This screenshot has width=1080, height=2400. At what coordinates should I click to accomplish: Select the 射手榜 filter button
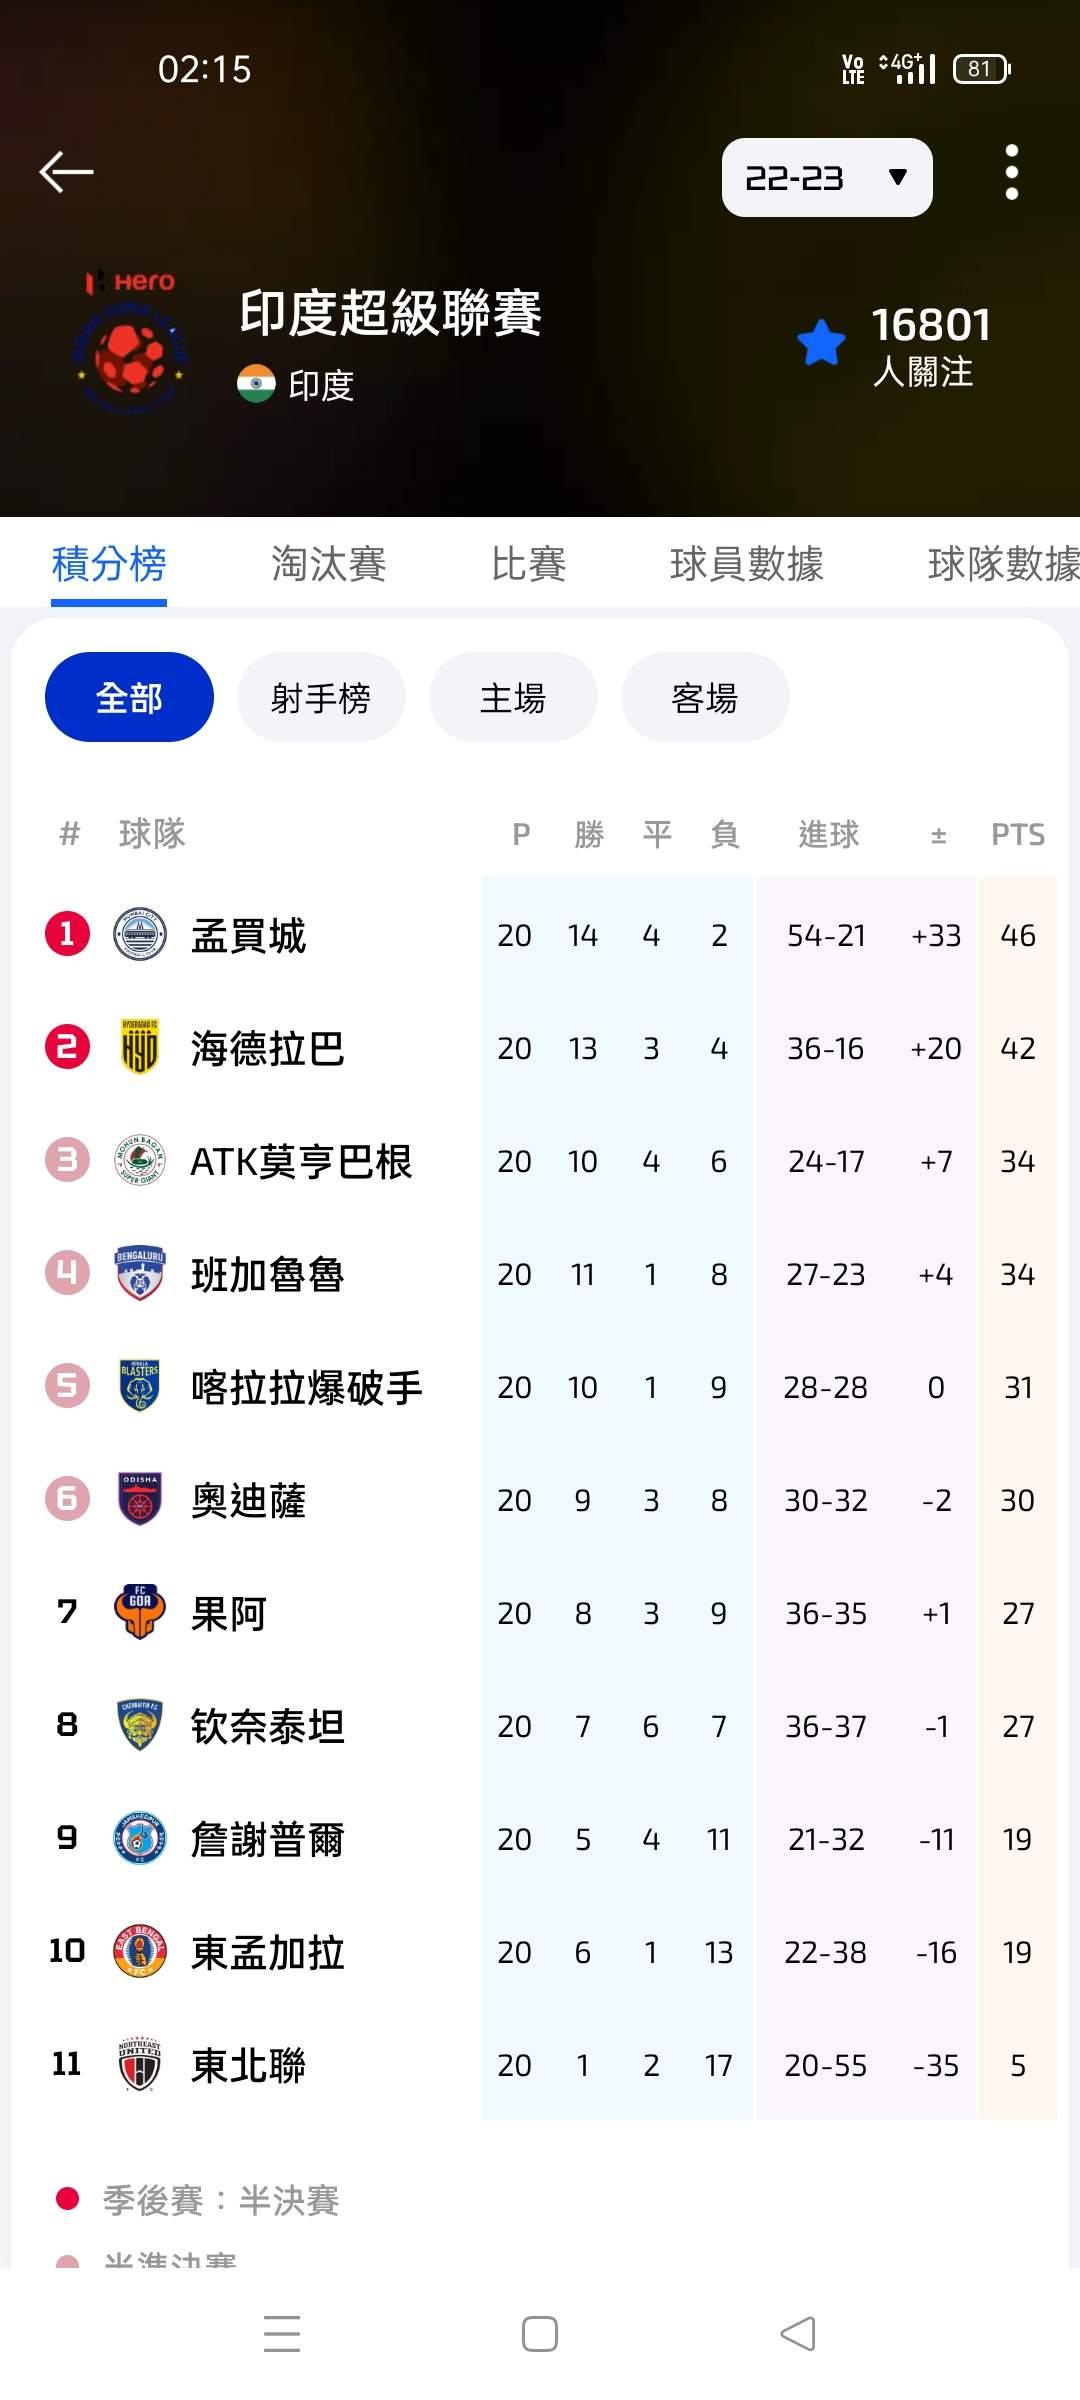[x=321, y=697]
